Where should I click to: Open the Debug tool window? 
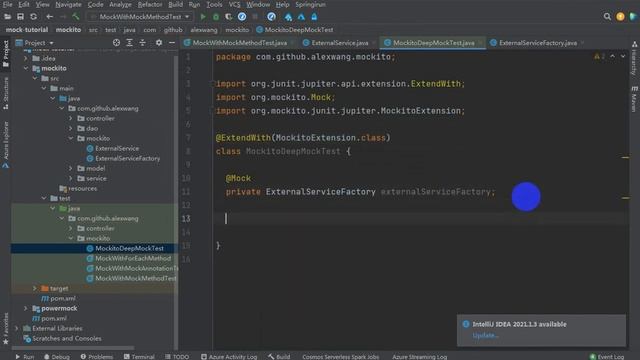pyautogui.click(x=57, y=357)
